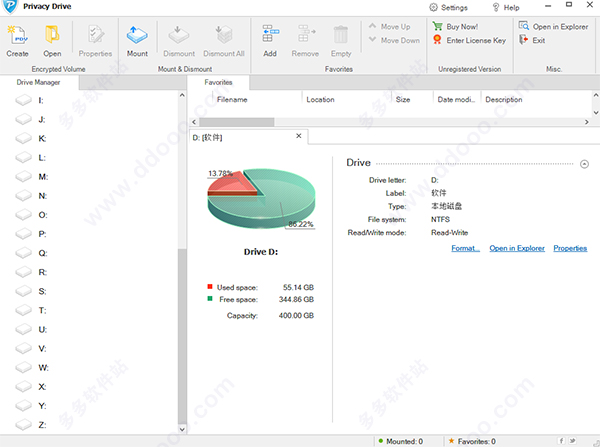The height and width of the screenshot is (447, 600).
Task: Click the Facebook icon in status bar
Action: [562, 441]
